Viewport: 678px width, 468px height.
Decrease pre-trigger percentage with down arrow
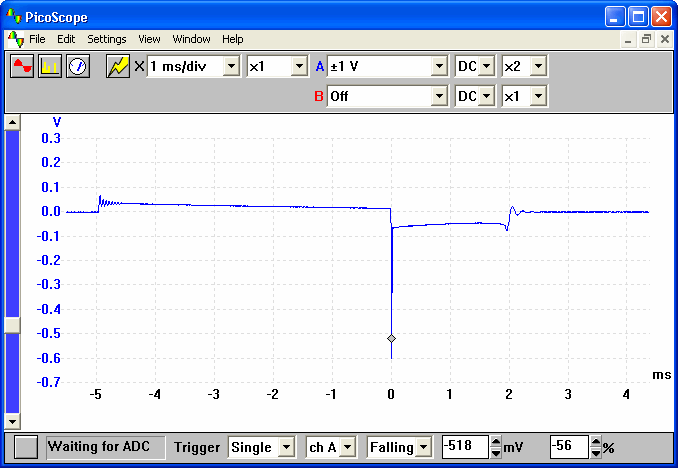(596, 453)
